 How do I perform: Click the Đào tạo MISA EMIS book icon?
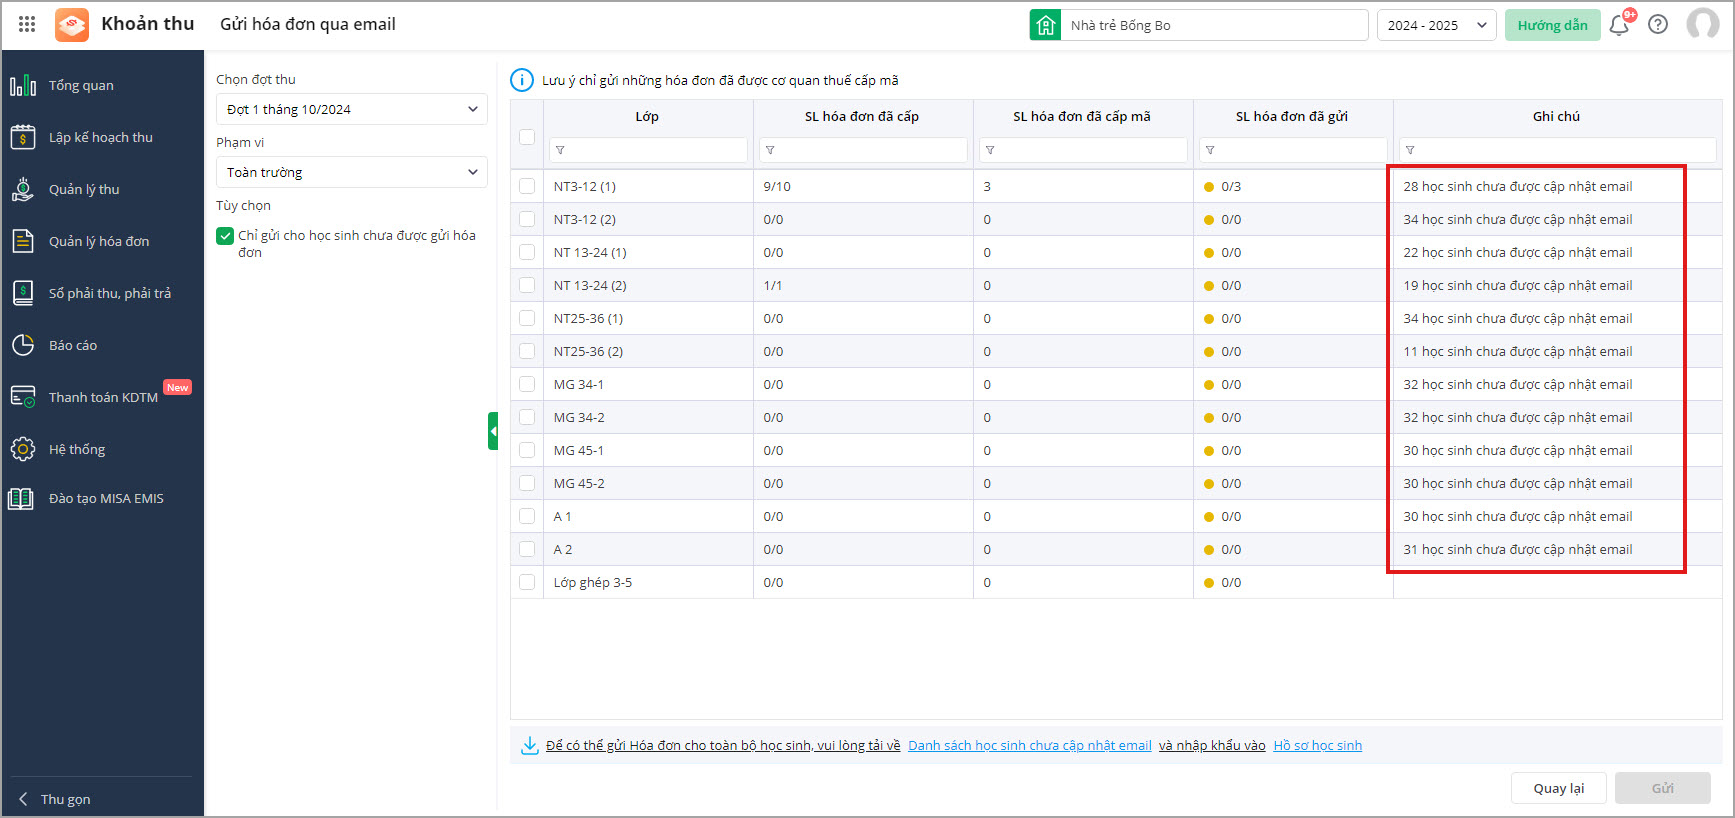pyautogui.click(x=22, y=498)
